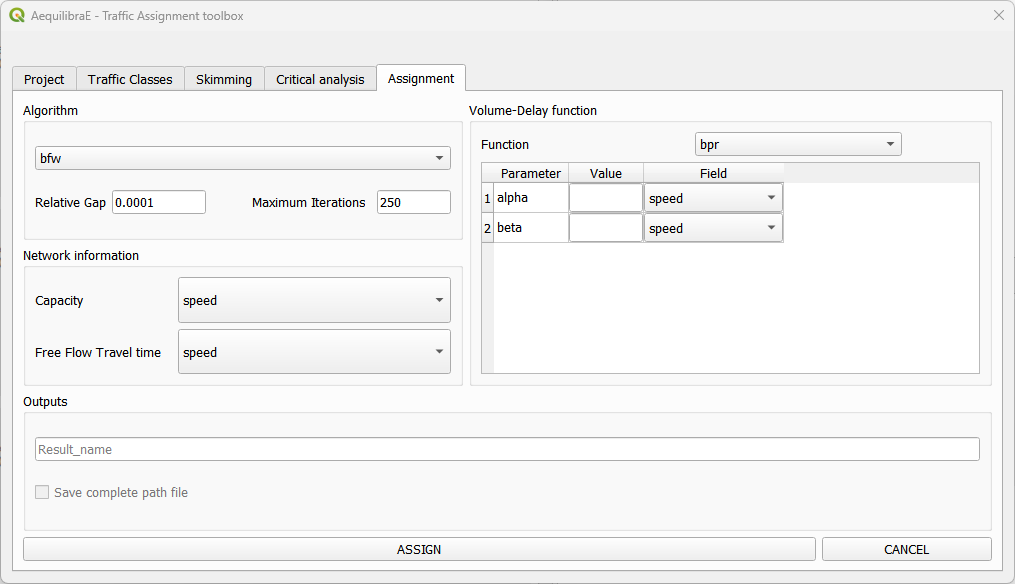Click the alpha Value cell

(x=605, y=198)
